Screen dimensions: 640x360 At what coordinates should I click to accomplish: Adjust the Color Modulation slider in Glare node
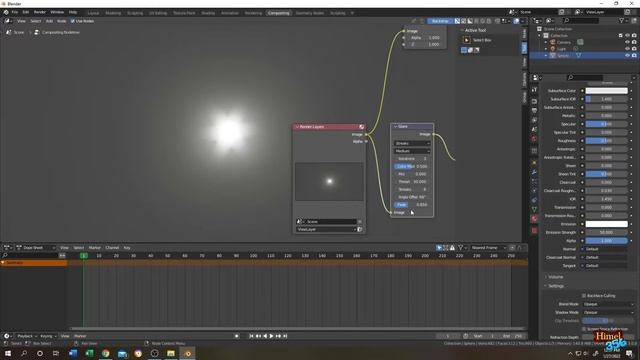tap(411, 166)
